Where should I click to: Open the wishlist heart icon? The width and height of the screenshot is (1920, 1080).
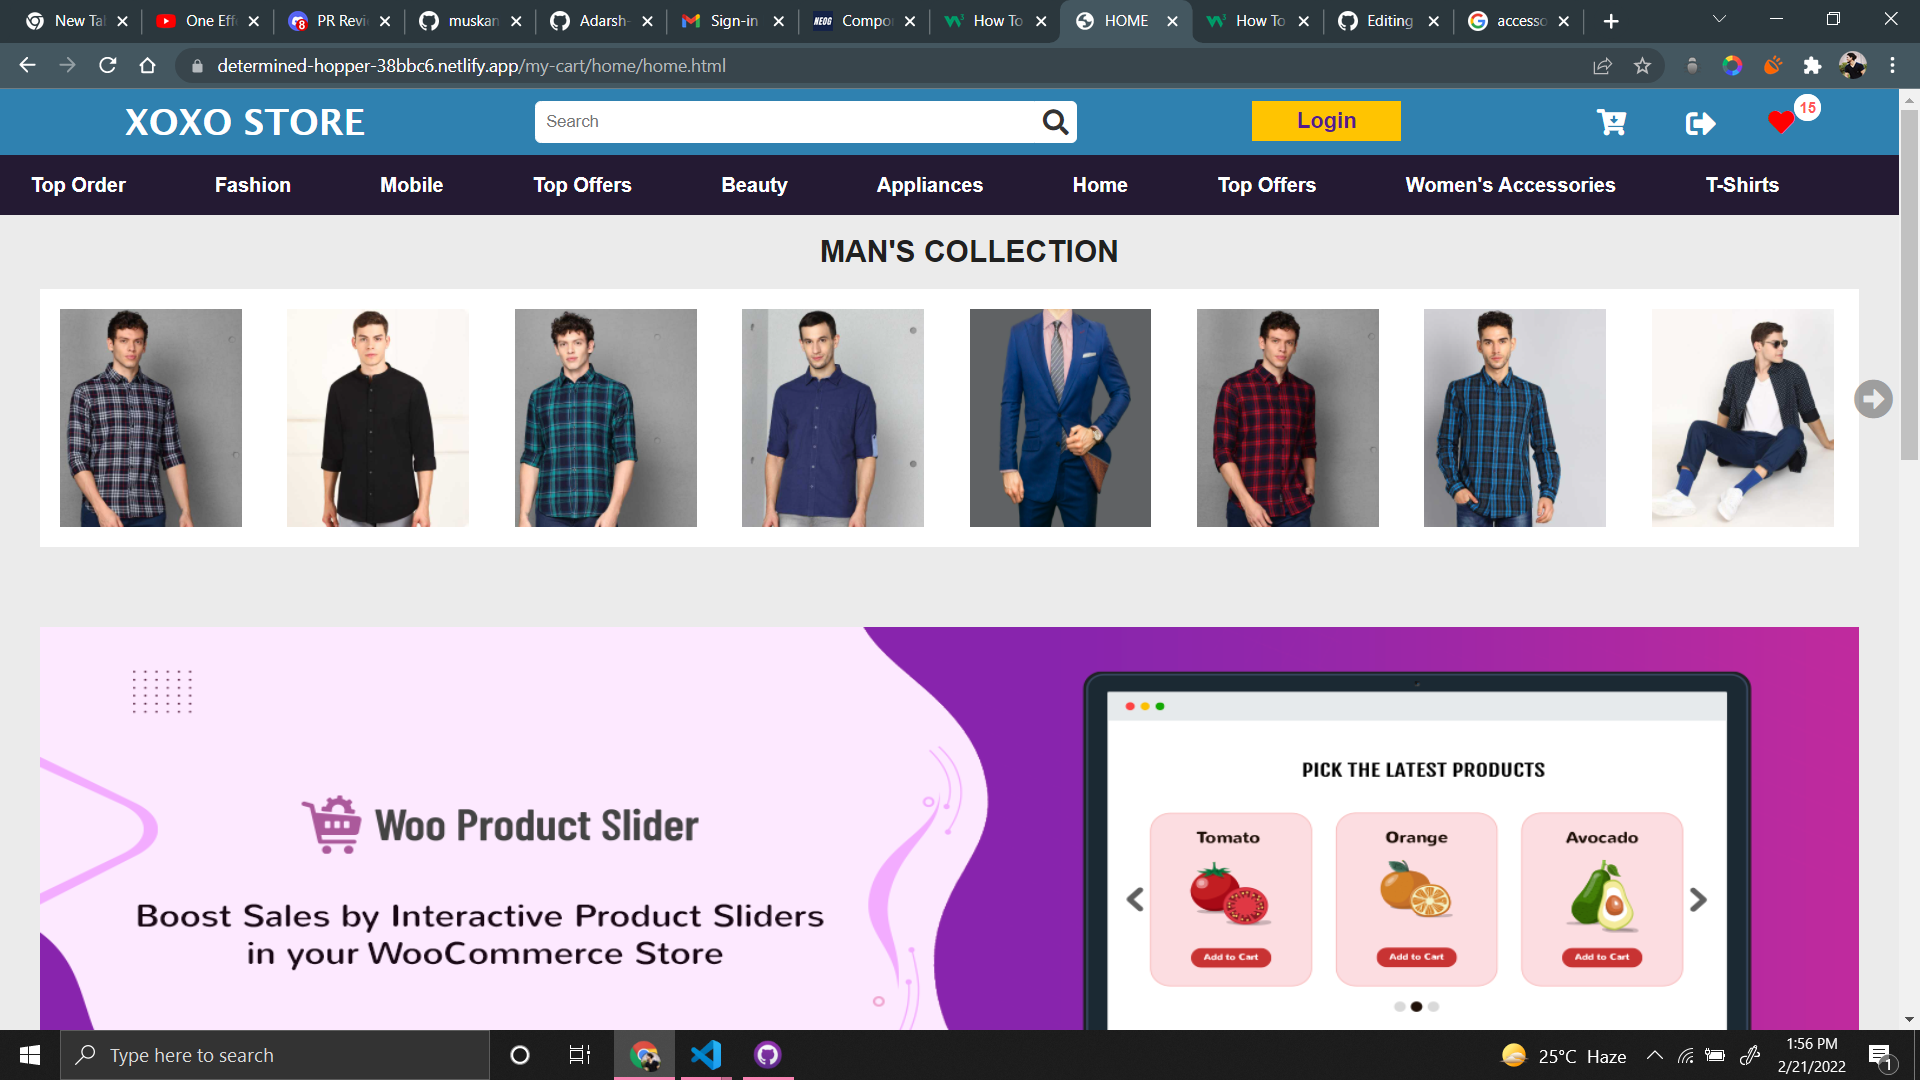1781,121
